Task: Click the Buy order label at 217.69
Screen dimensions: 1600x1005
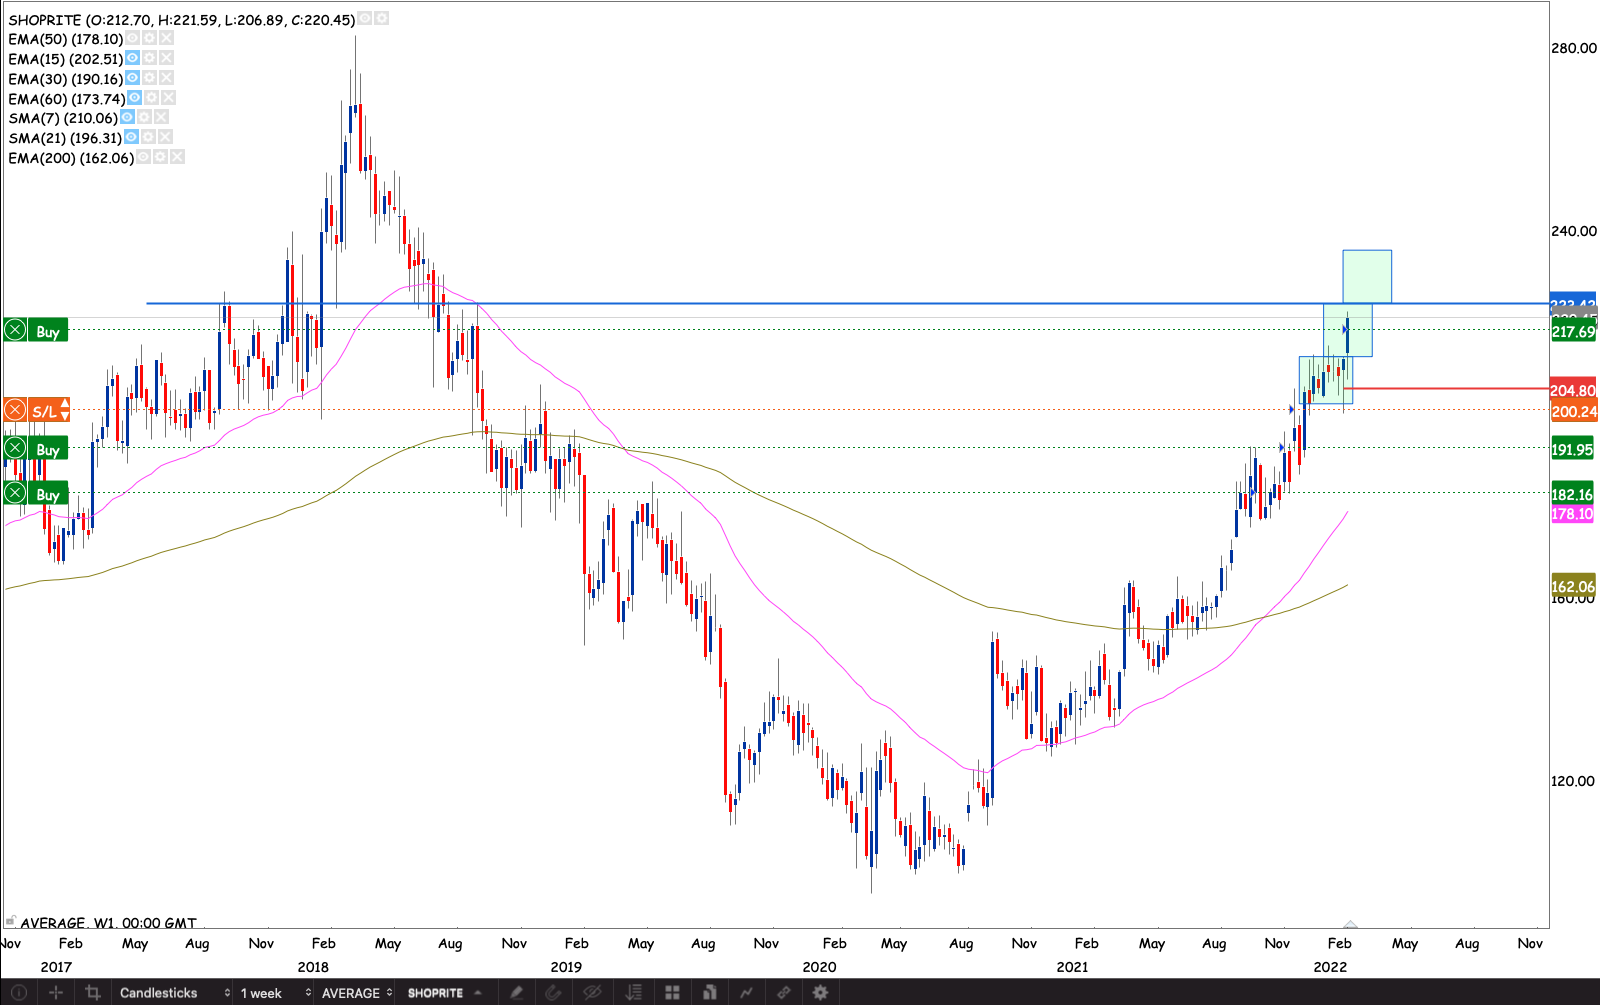Action: click(x=47, y=331)
